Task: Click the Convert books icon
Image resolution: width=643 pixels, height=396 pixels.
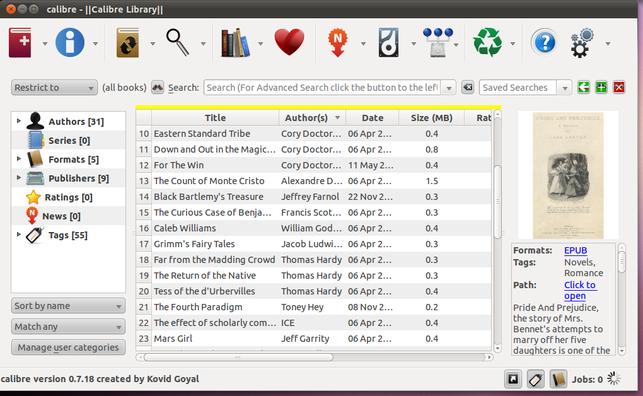Action: click(128, 43)
